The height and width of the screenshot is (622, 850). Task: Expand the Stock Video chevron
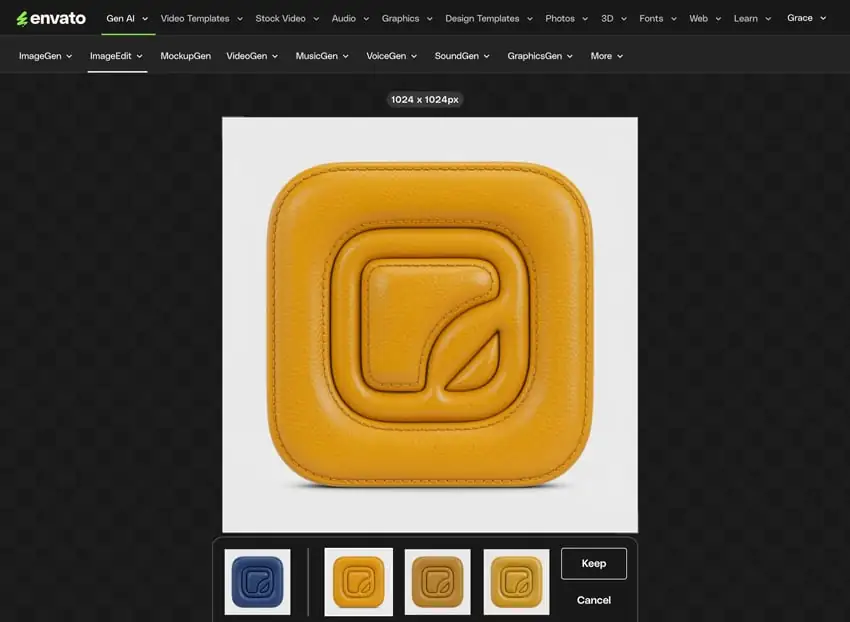click(316, 19)
